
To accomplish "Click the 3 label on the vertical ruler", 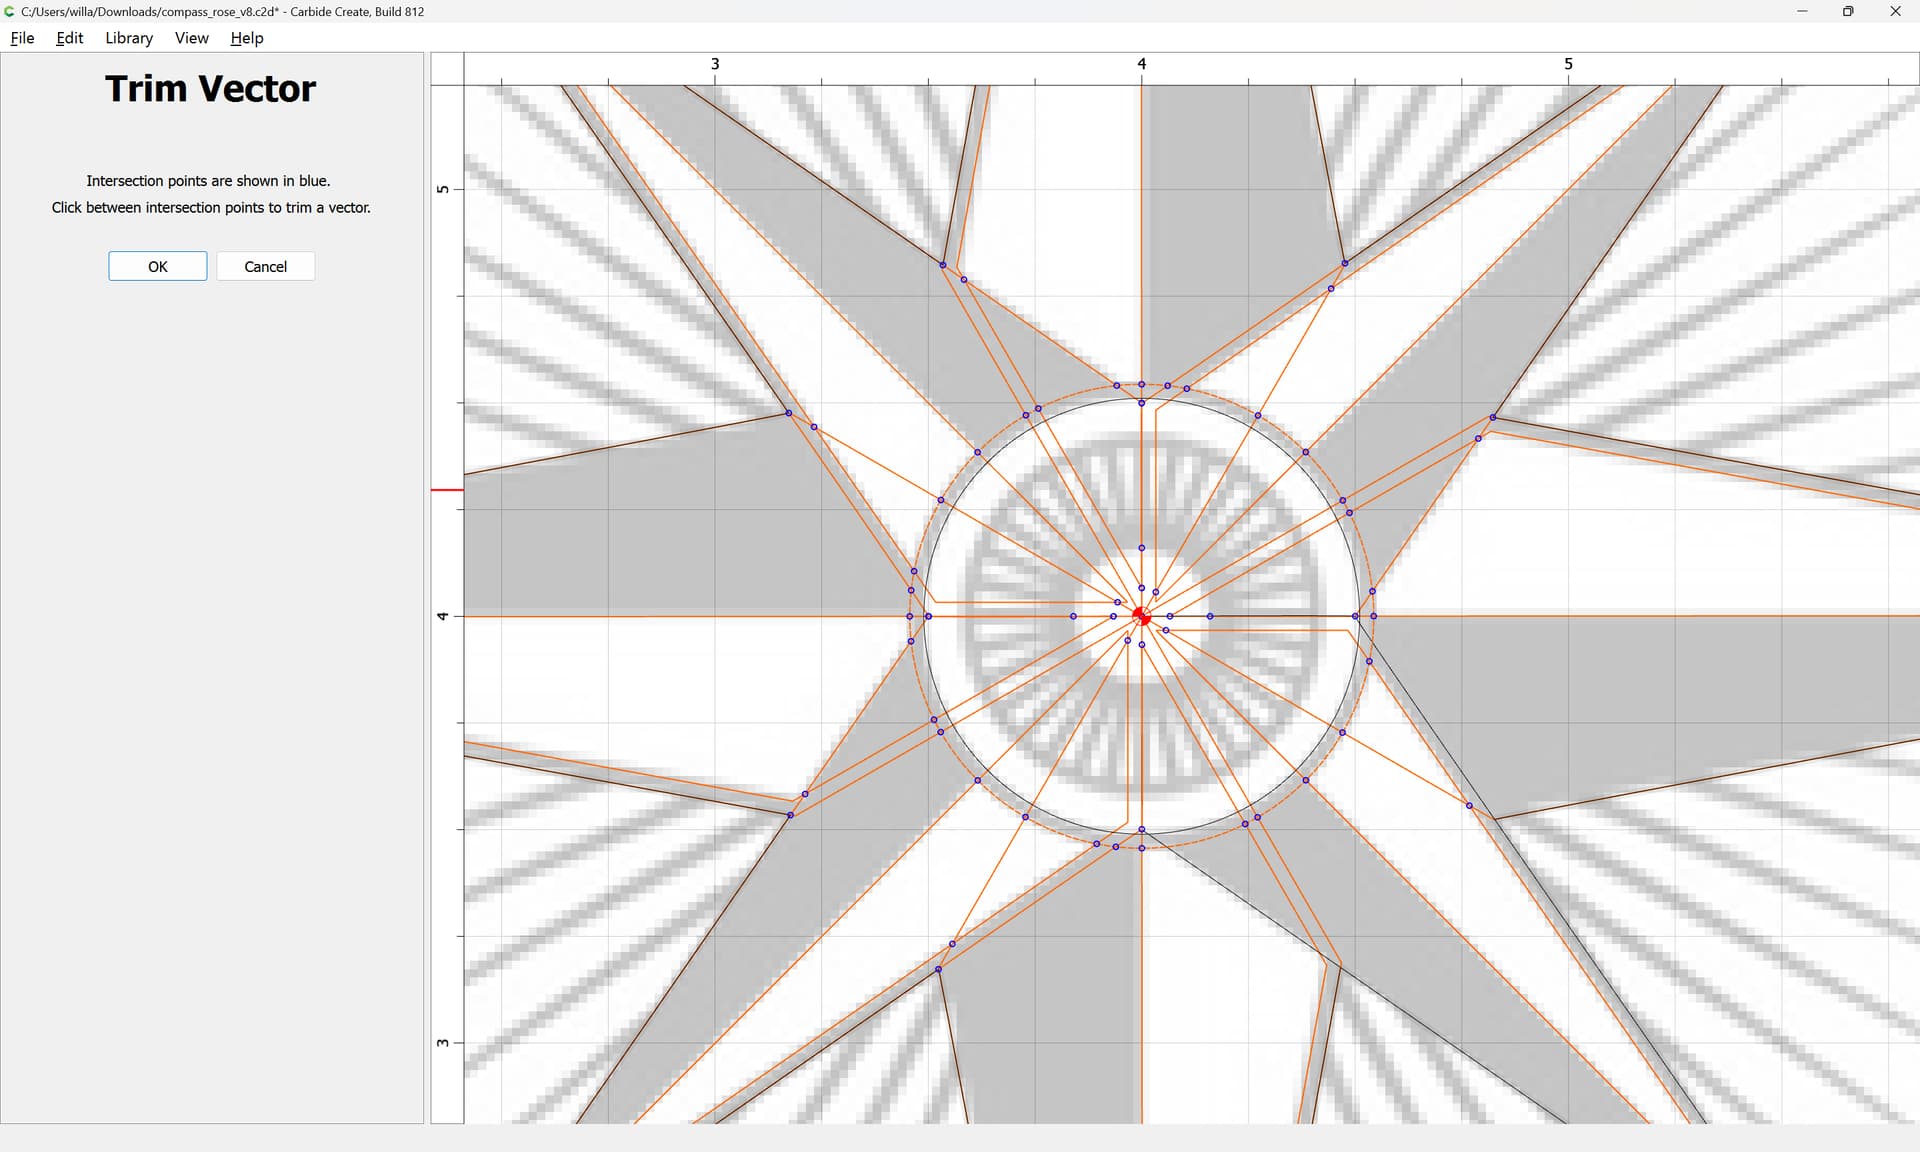I will tap(443, 1043).
